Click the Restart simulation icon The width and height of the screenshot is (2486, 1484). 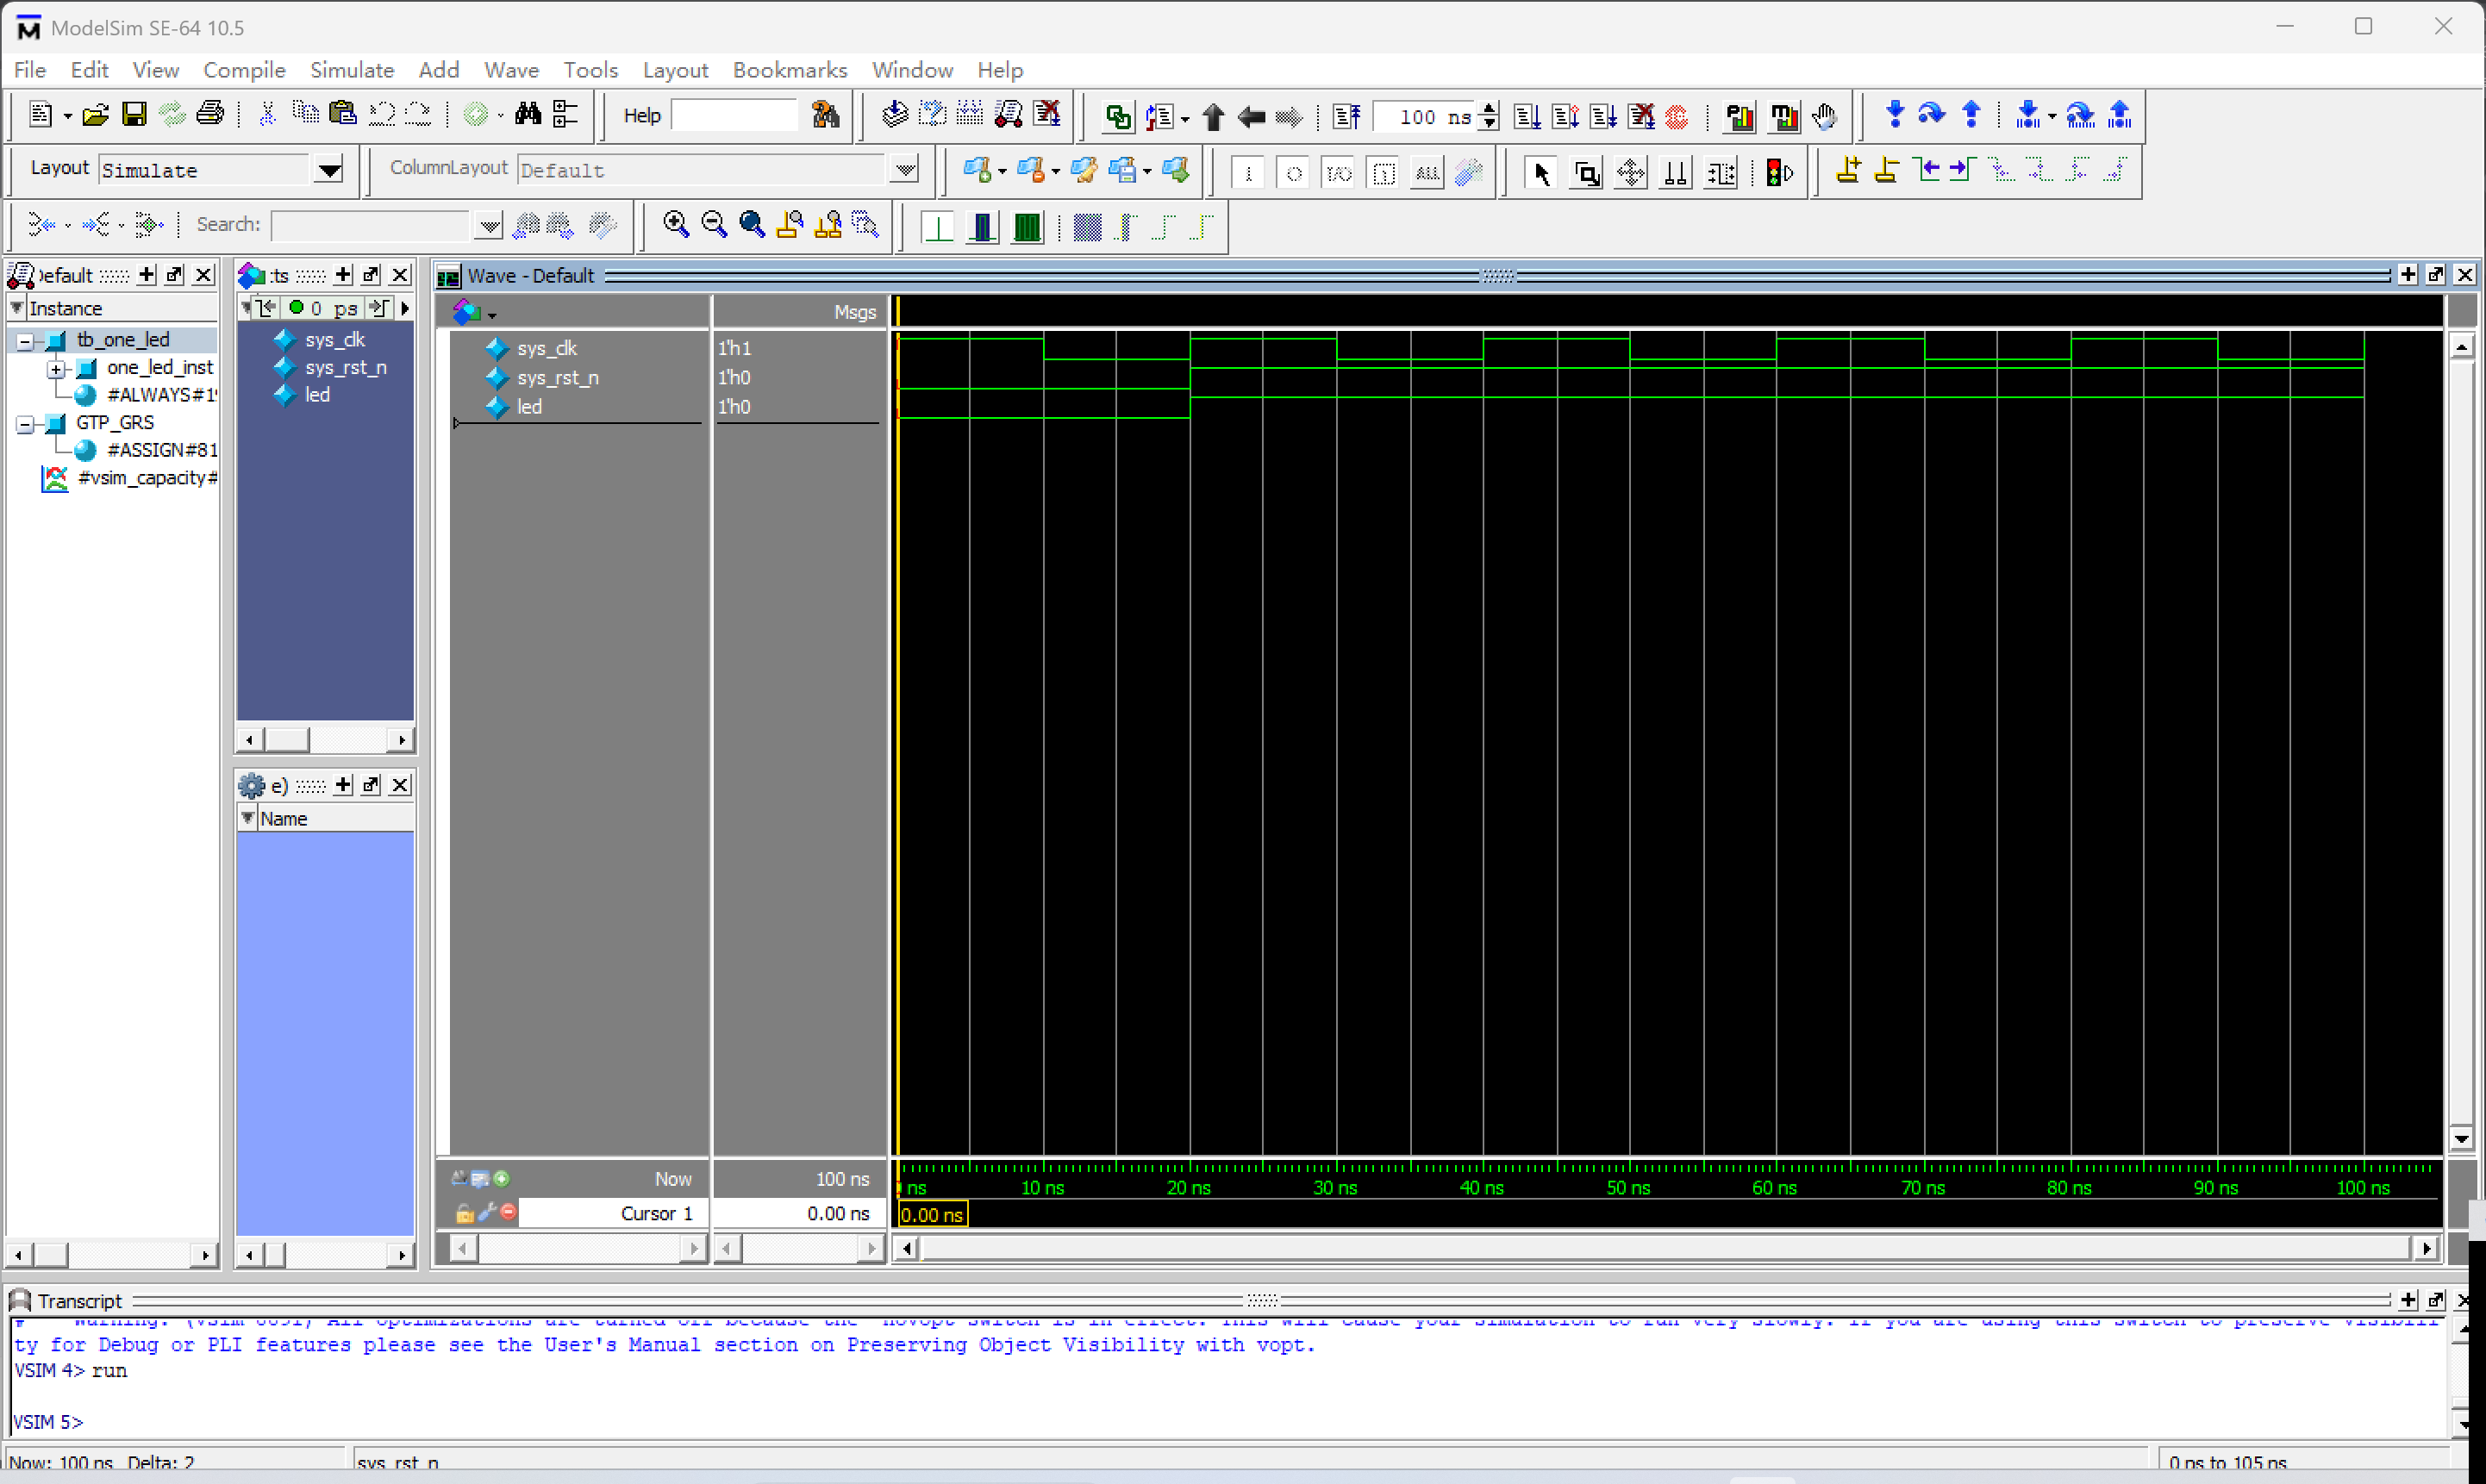(x=1346, y=117)
